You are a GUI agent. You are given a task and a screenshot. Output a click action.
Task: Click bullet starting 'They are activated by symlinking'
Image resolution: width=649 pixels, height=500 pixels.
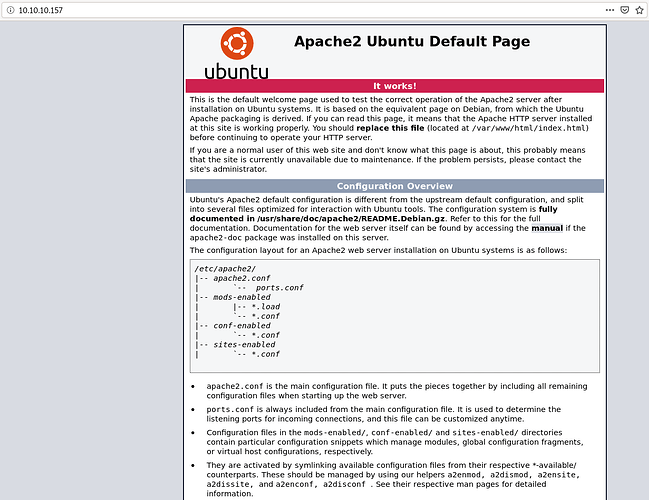(x=393, y=479)
